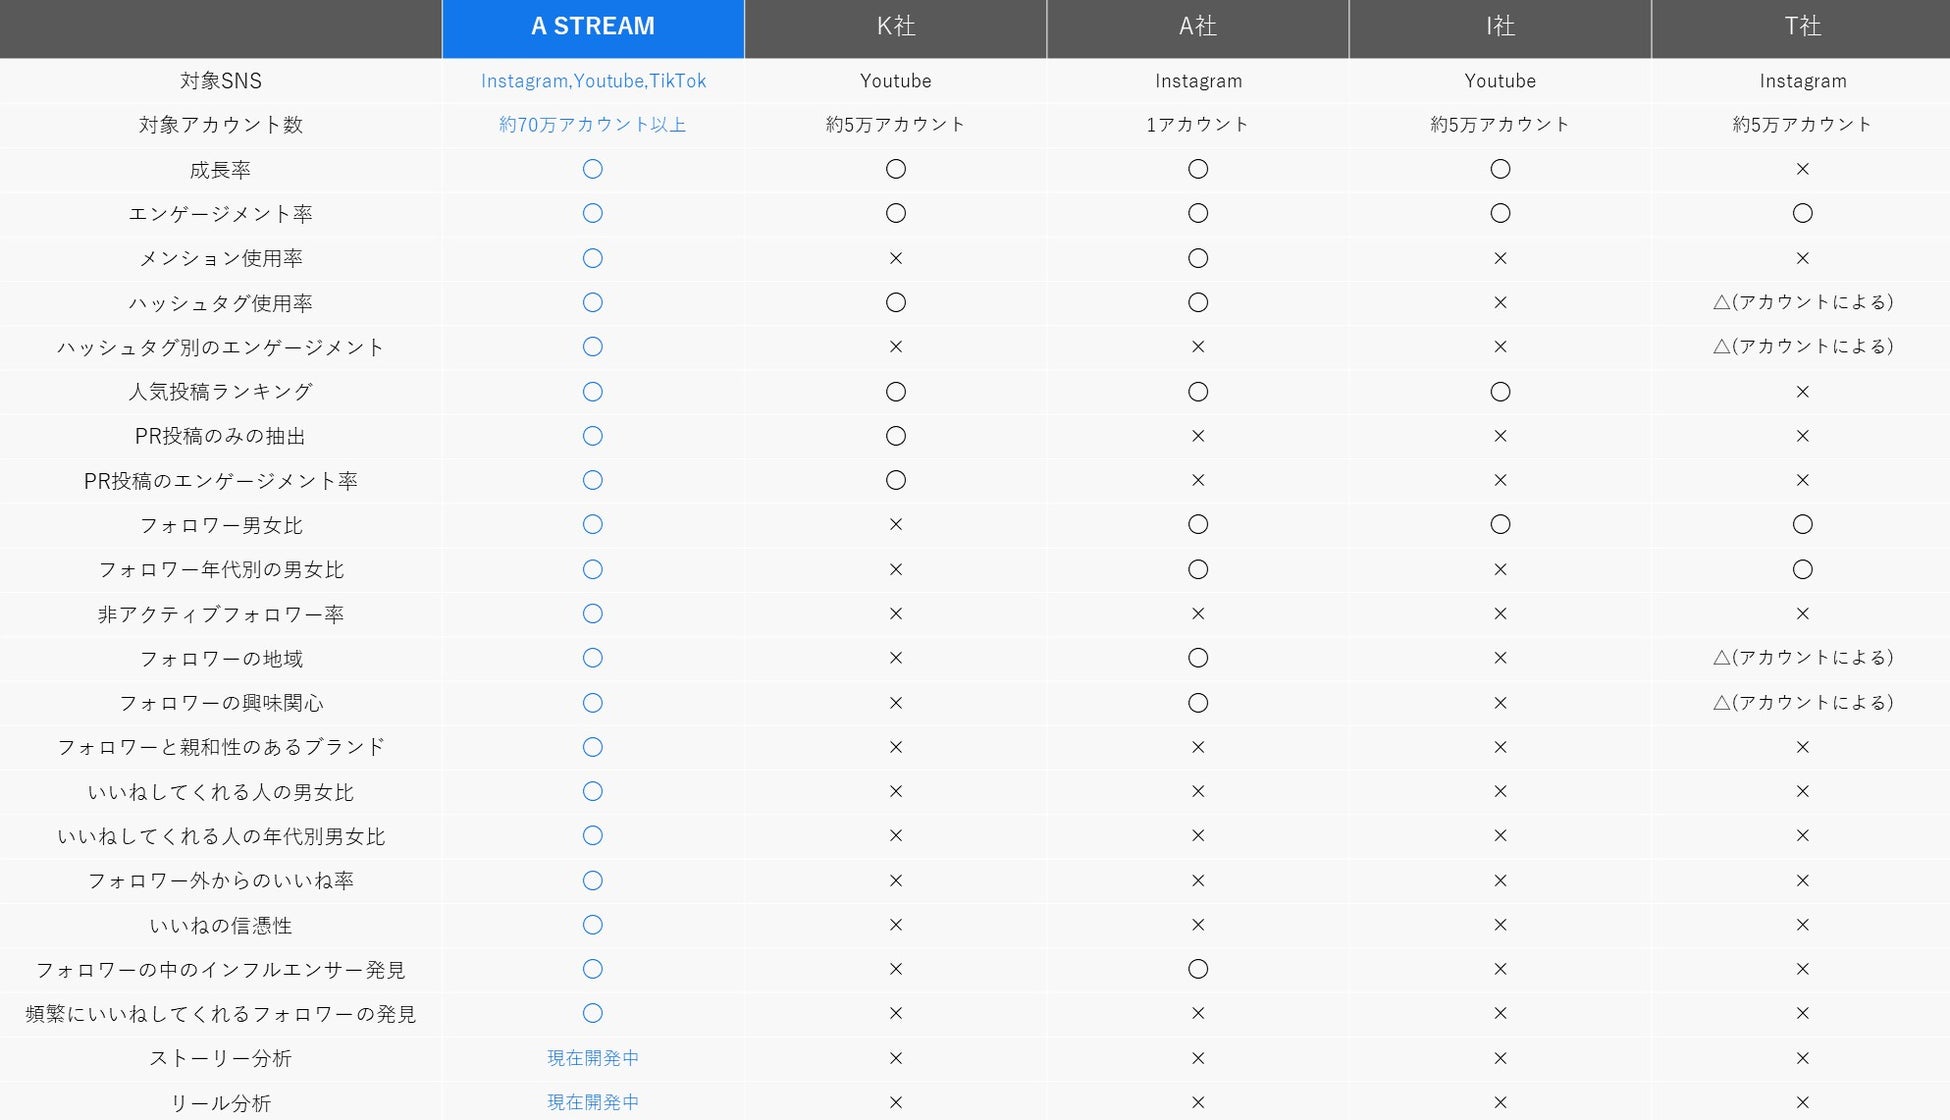The width and height of the screenshot is (1950, 1120).
Task: Select K社 cross in メンション使用率 row
Action: pyautogui.click(x=895, y=258)
